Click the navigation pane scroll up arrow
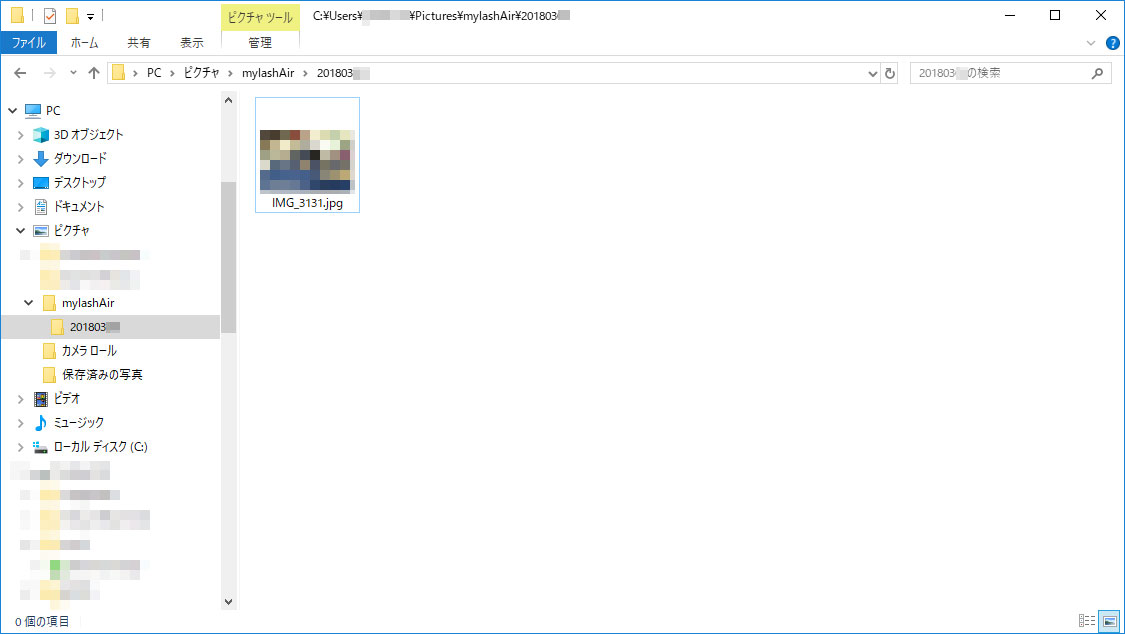The height and width of the screenshot is (634, 1125). [228, 100]
